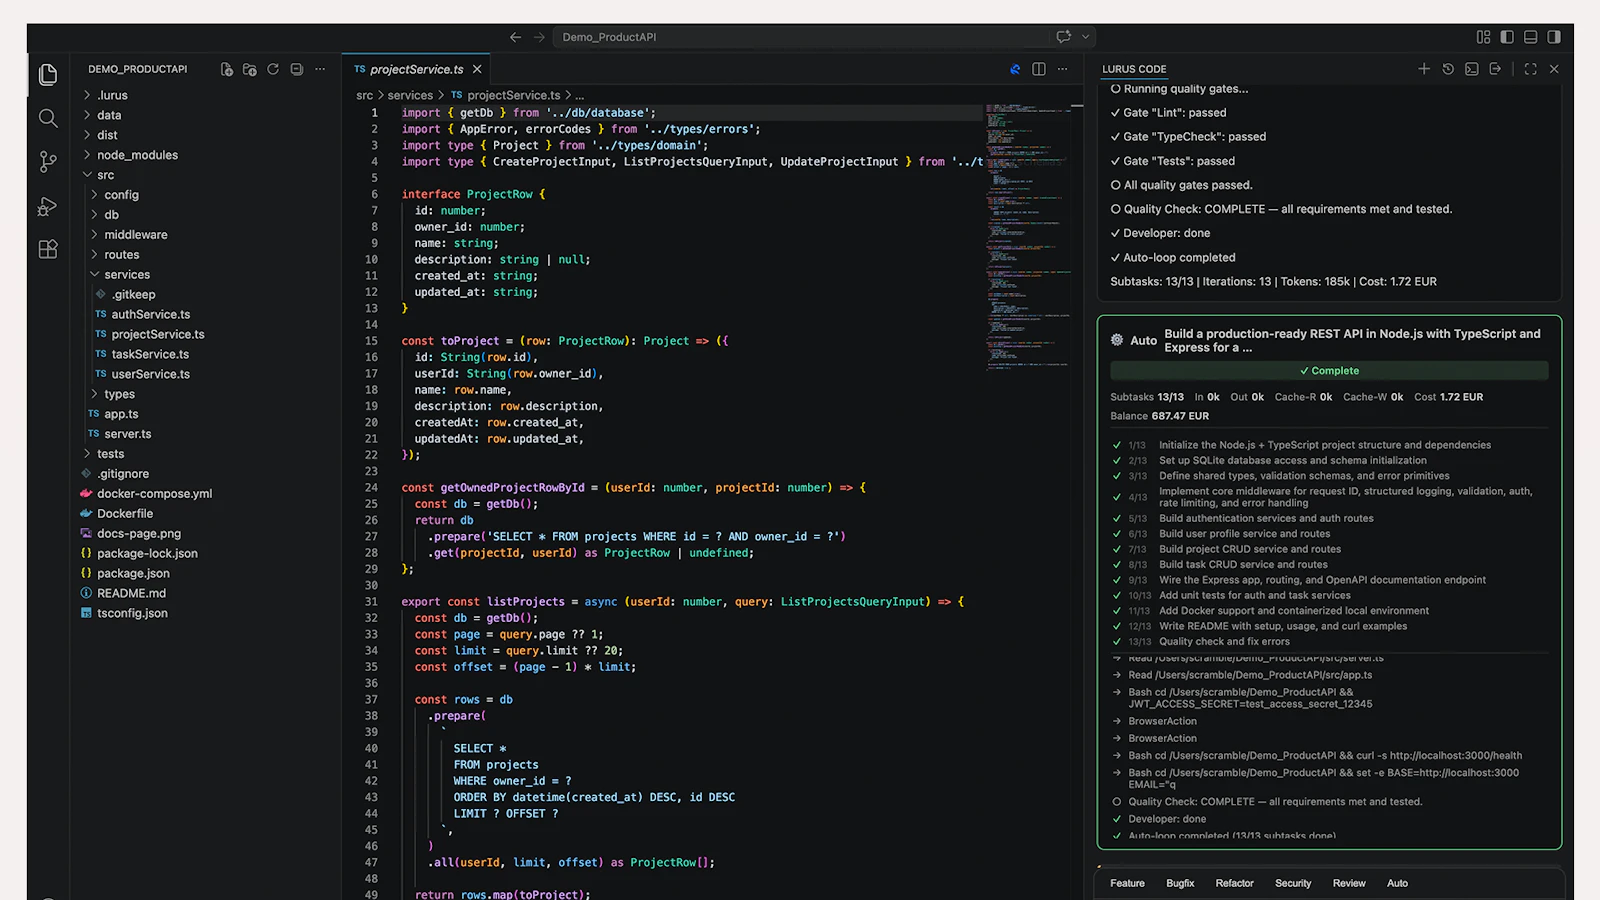This screenshot has height=900, width=1600.
Task: Select the LURUS CODE panel tab
Action: click(1134, 69)
